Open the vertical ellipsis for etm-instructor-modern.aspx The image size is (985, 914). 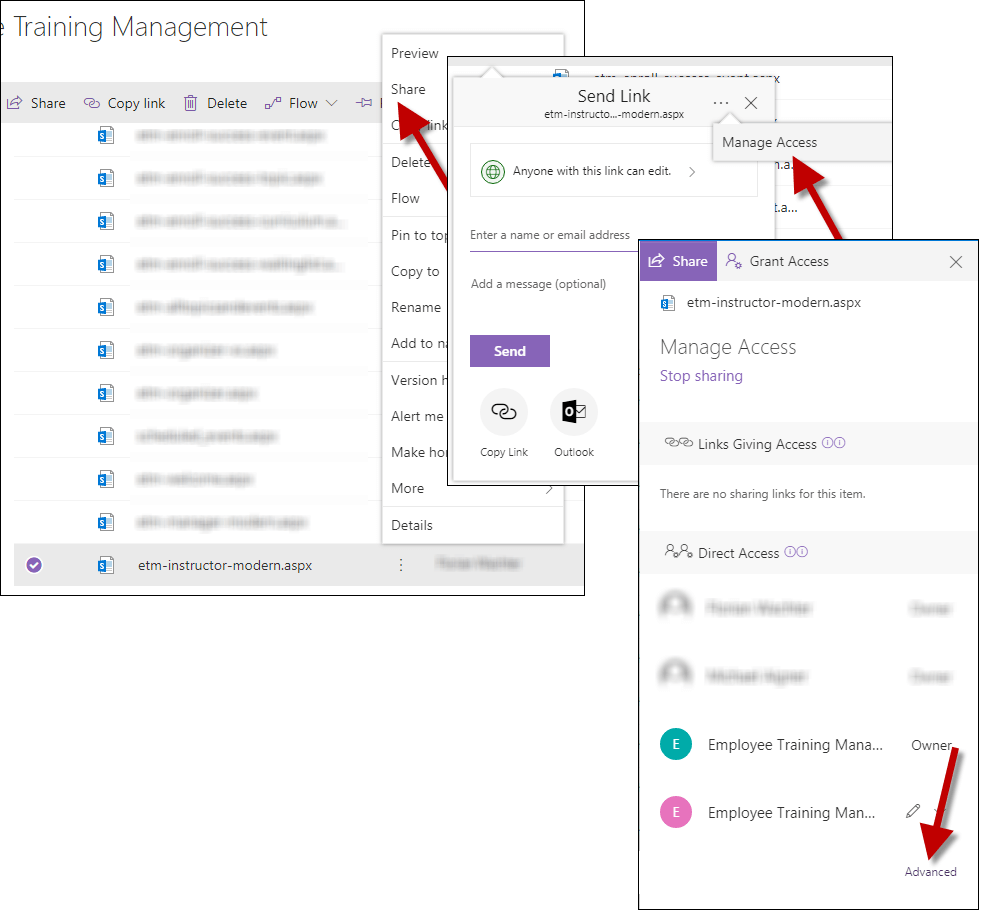401,565
